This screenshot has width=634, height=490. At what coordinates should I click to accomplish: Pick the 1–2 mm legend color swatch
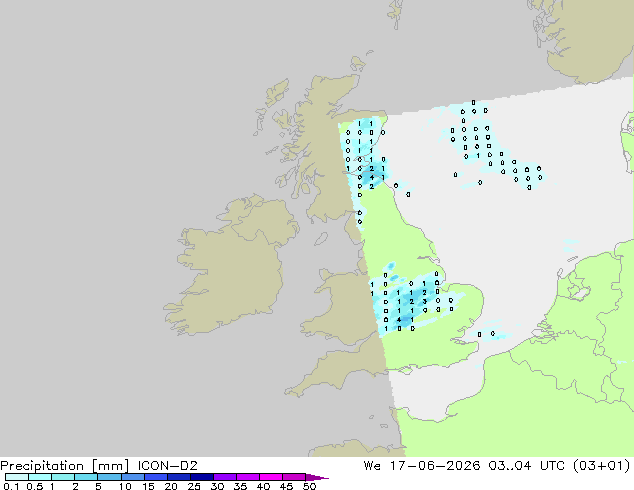[63, 477]
